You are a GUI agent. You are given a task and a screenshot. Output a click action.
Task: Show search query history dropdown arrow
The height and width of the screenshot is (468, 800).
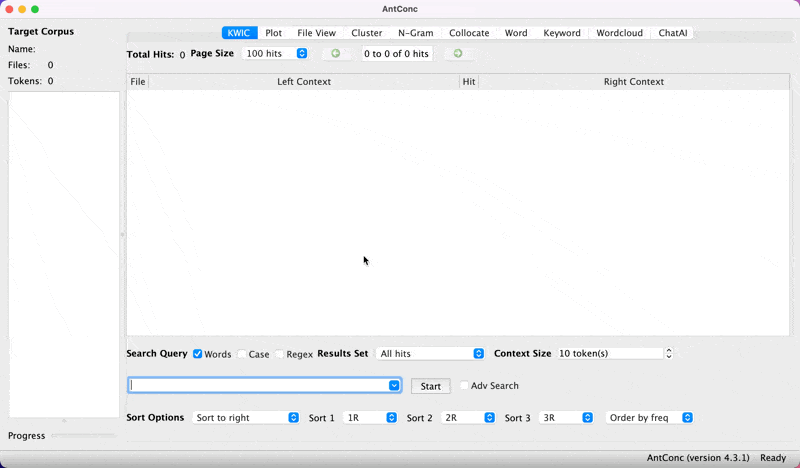395,386
